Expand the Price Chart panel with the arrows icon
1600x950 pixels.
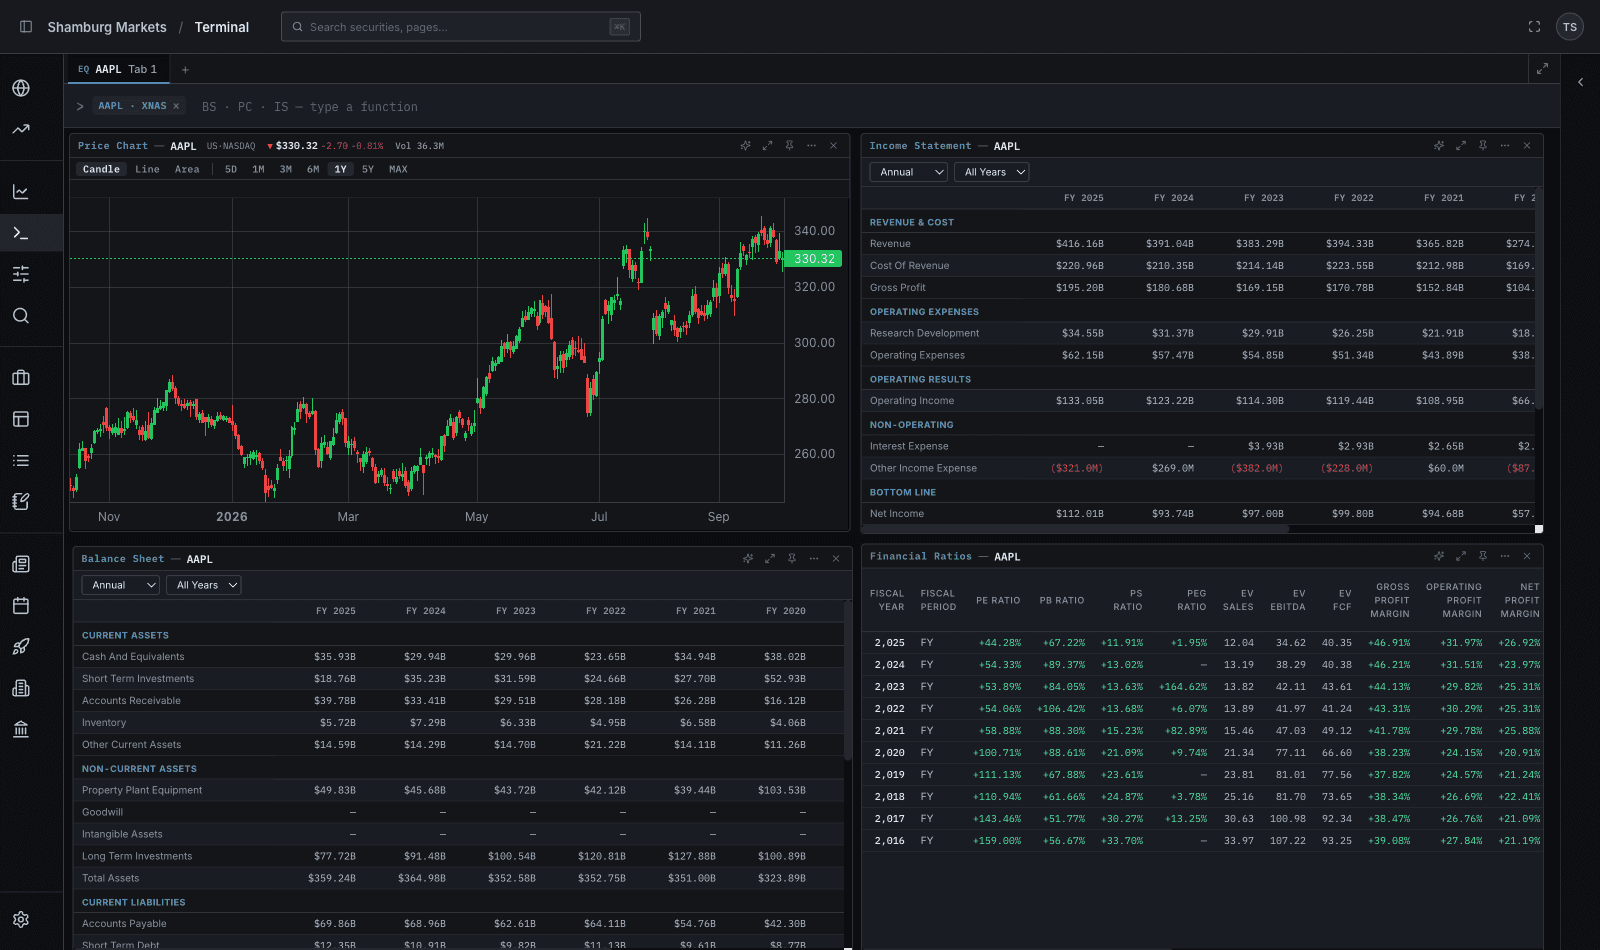click(x=767, y=146)
